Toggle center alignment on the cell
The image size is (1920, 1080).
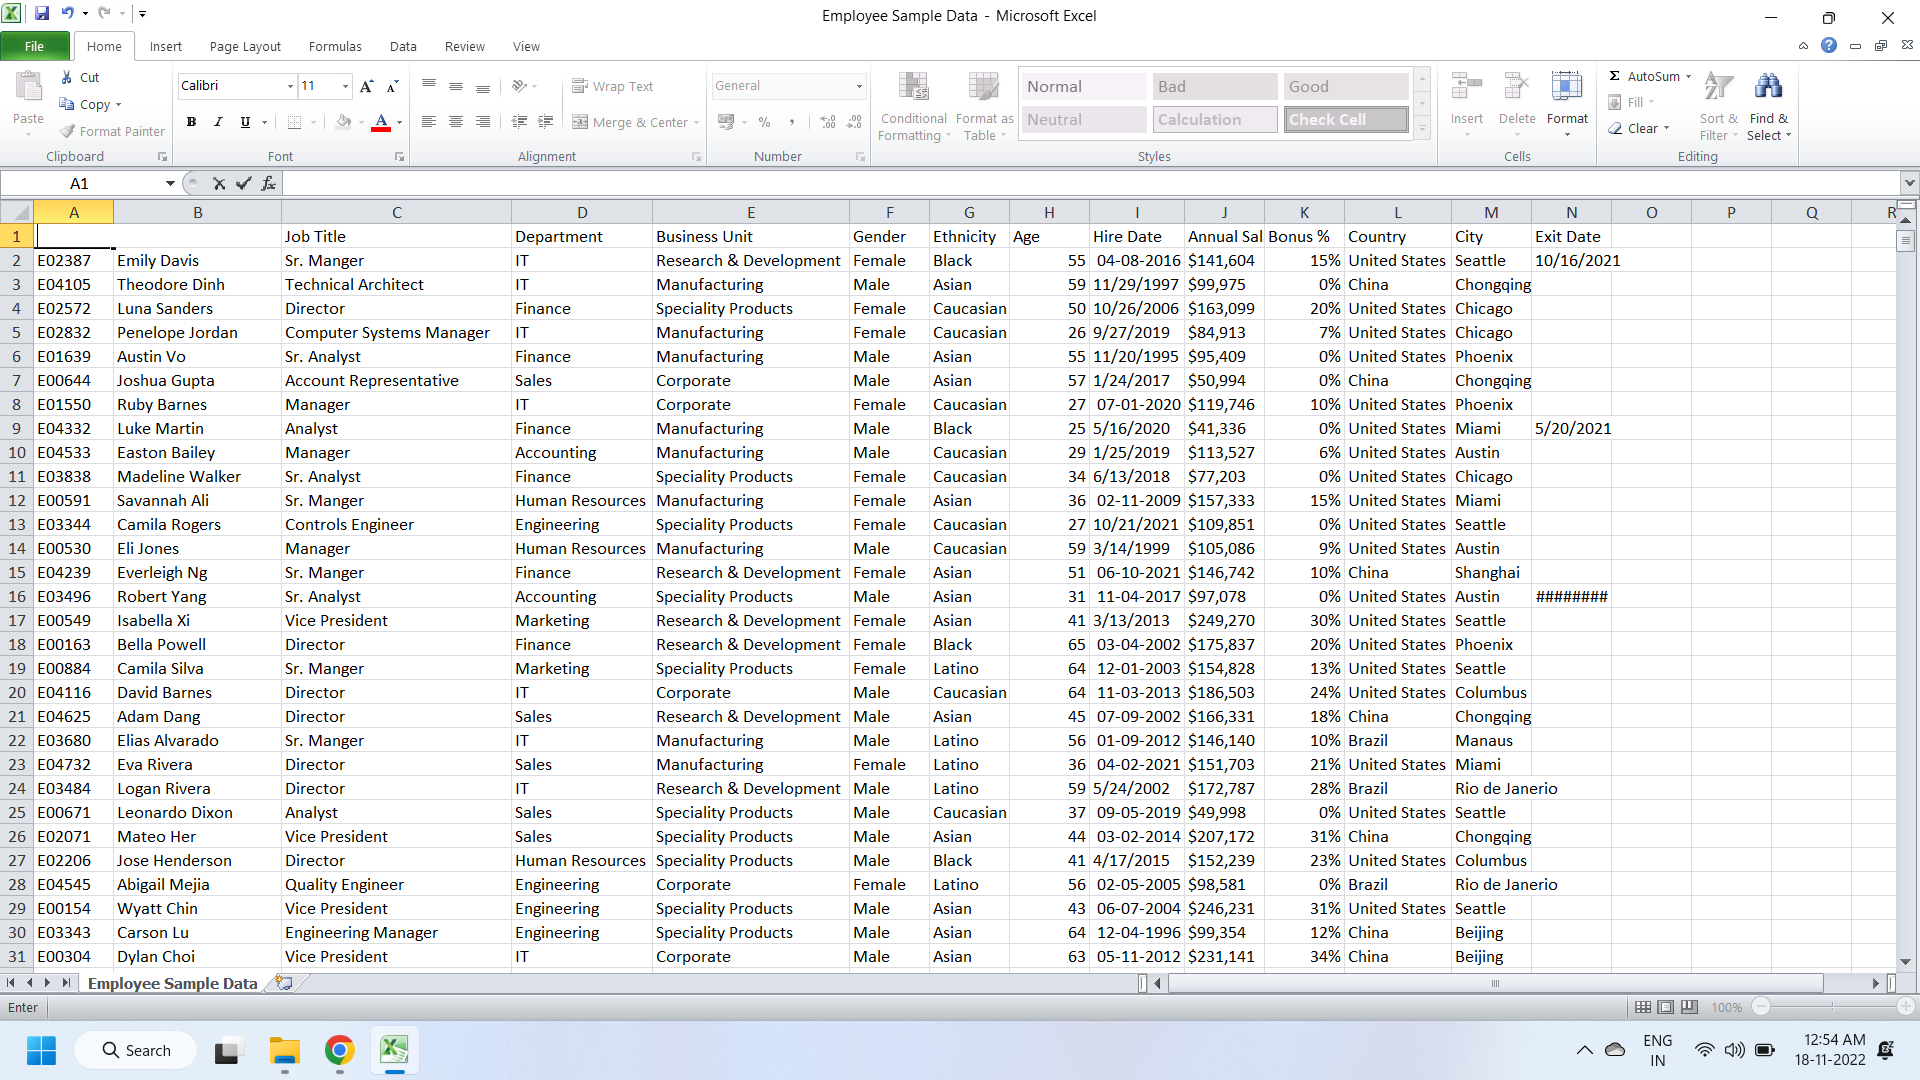(455, 122)
